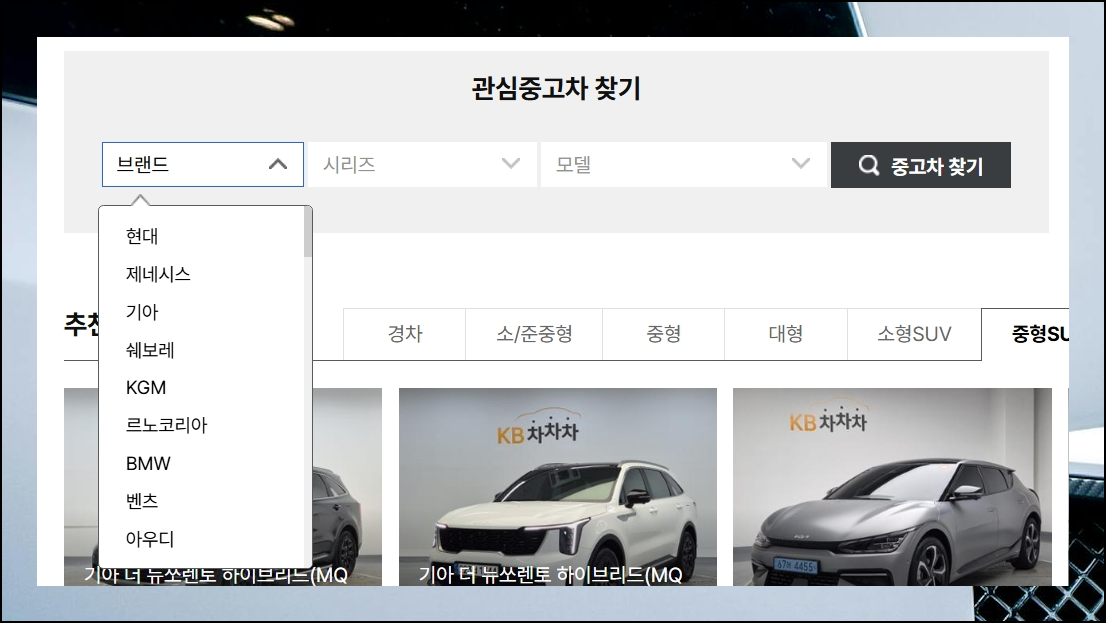Open the 대형 tab

tap(786, 334)
